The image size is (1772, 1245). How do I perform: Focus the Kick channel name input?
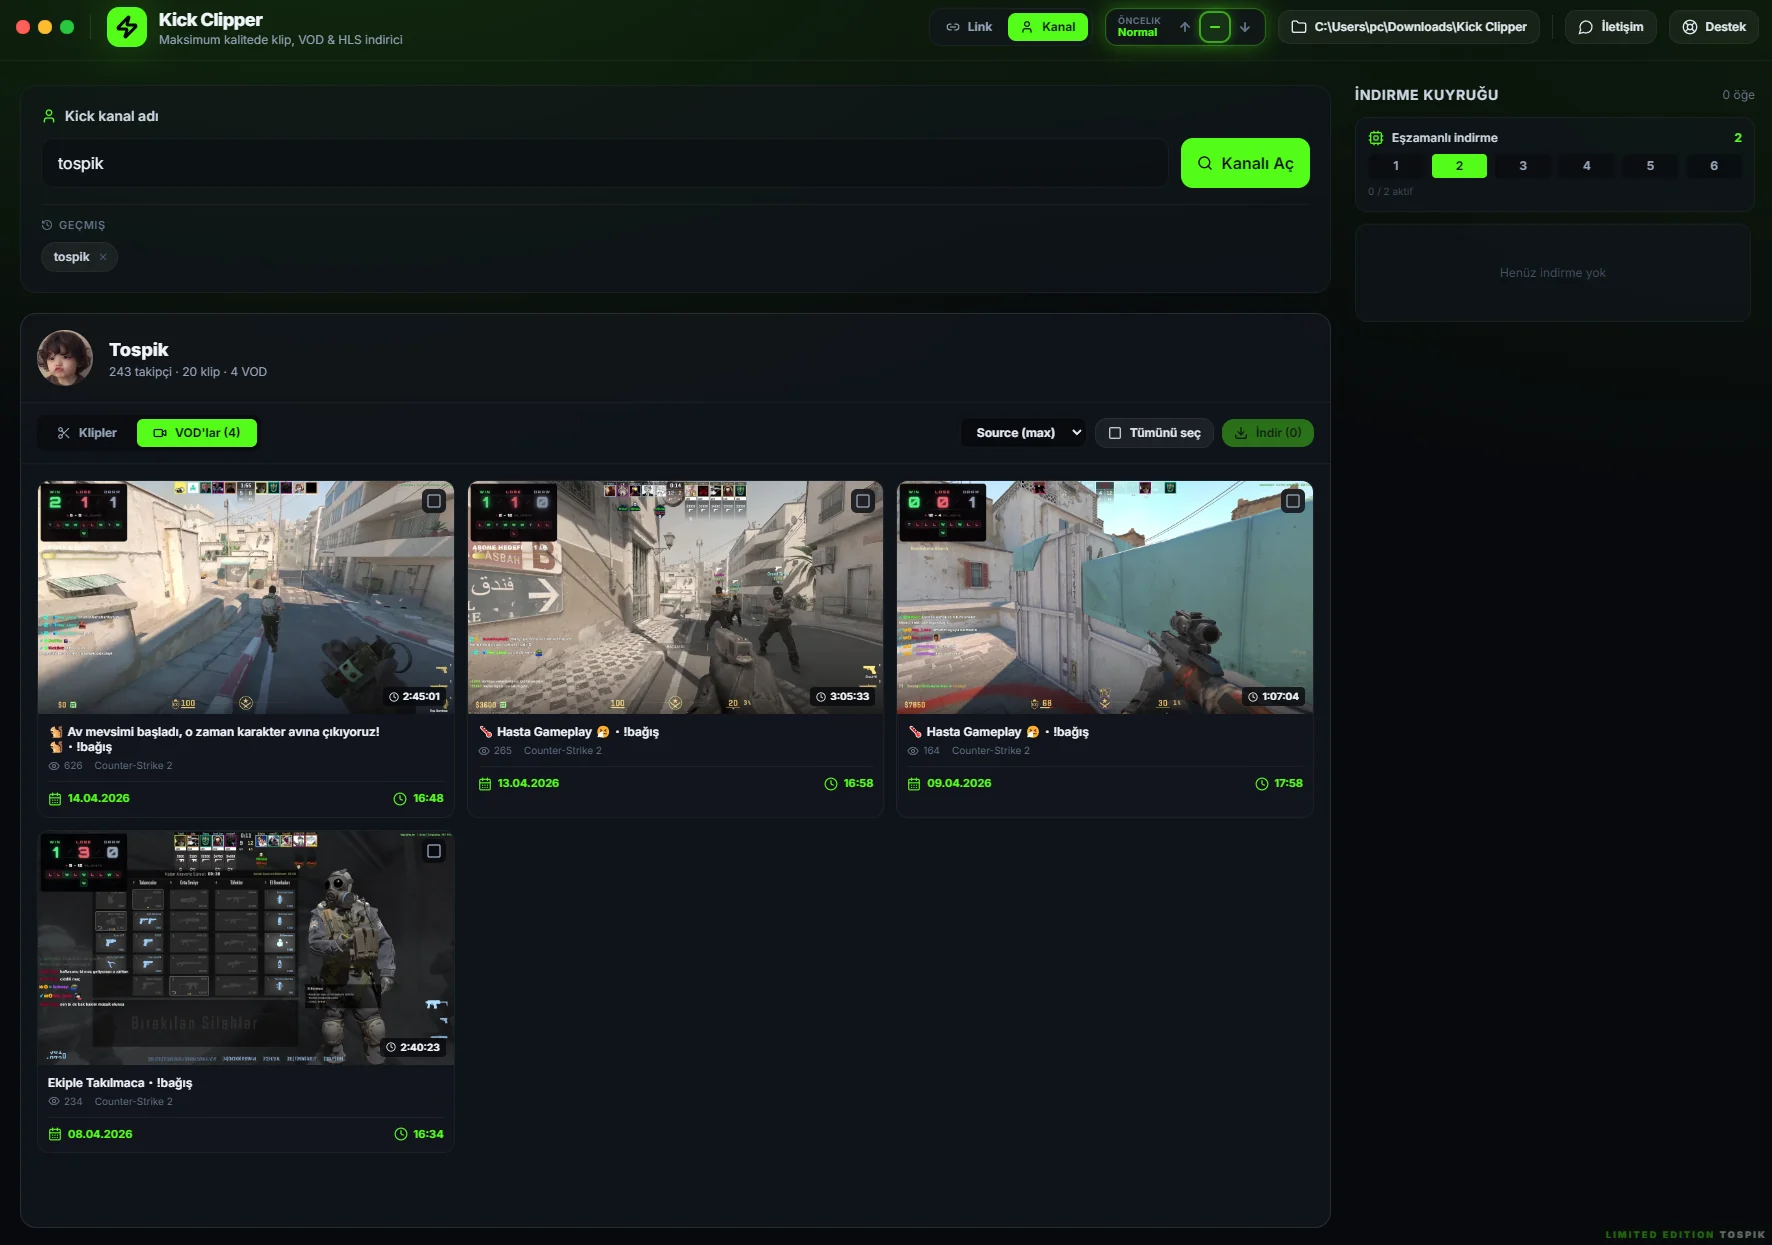tap(605, 163)
